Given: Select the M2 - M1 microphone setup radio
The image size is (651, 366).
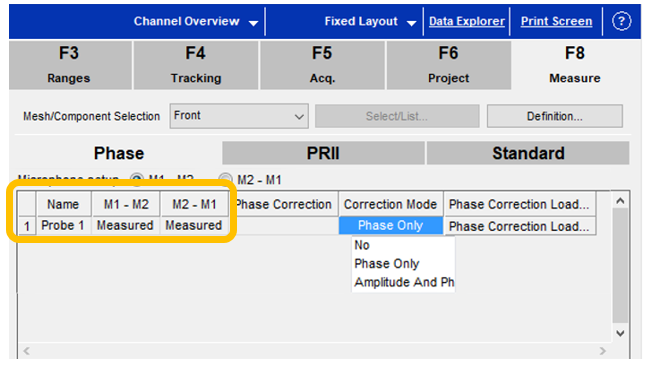Looking at the screenshot, I should coord(225,179).
